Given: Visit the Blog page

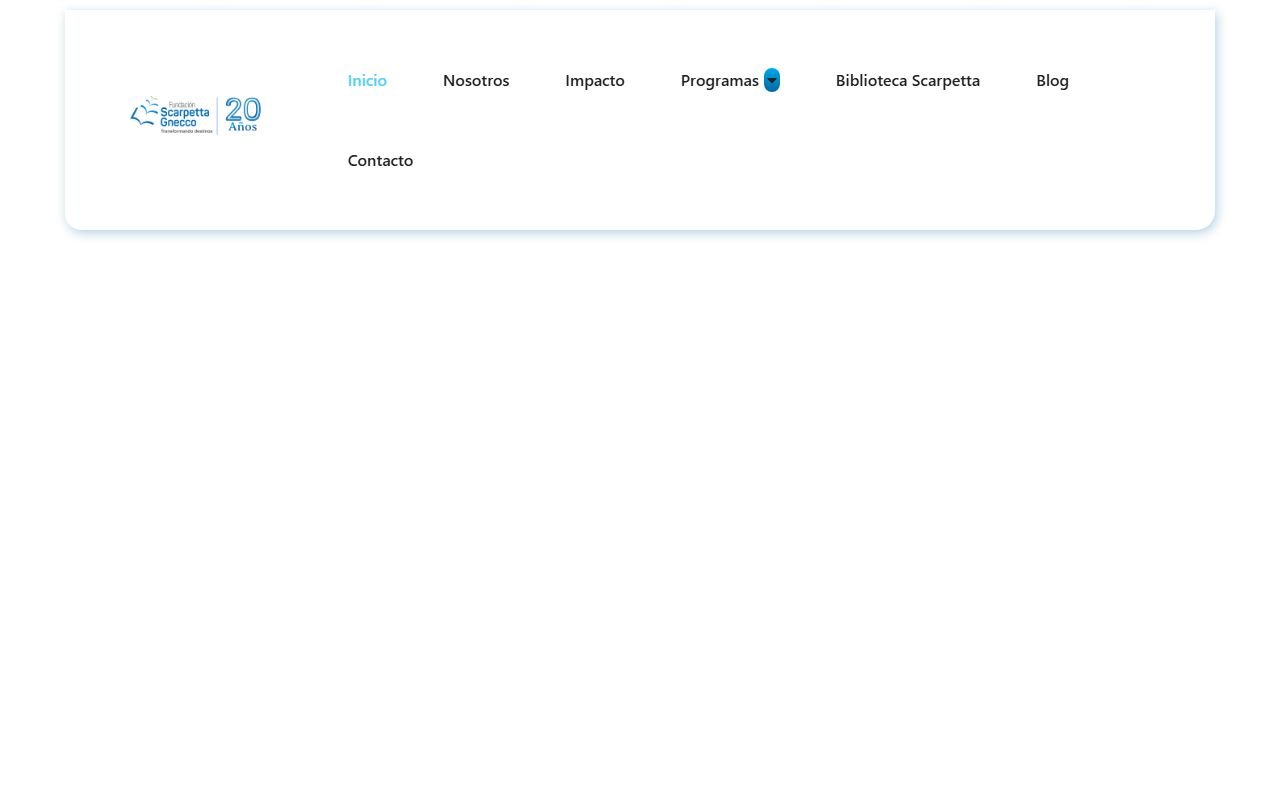Looking at the screenshot, I should 1052,80.
